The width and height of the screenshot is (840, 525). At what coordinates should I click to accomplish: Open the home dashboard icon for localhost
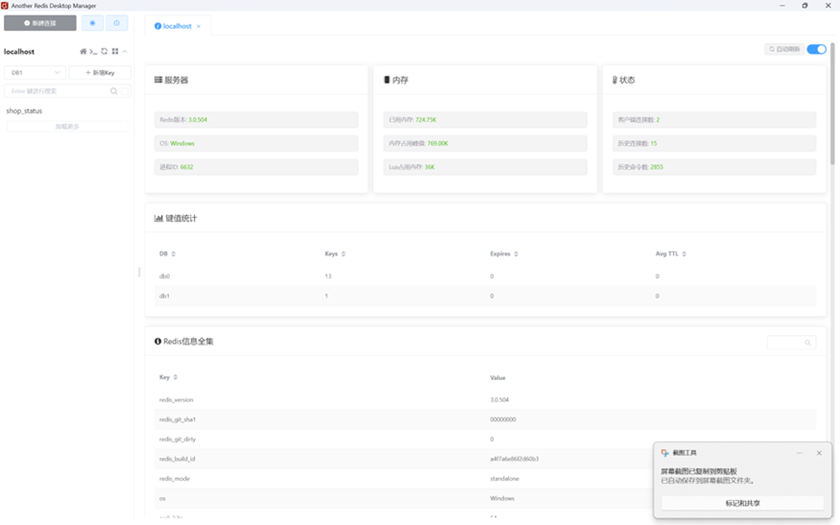click(83, 51)
